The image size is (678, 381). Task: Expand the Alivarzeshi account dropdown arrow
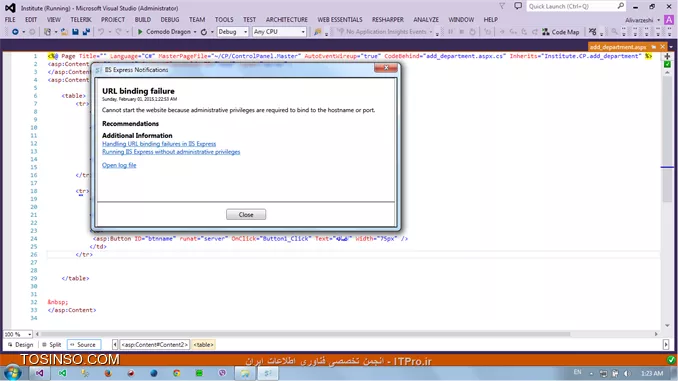[x=659, y=20]
